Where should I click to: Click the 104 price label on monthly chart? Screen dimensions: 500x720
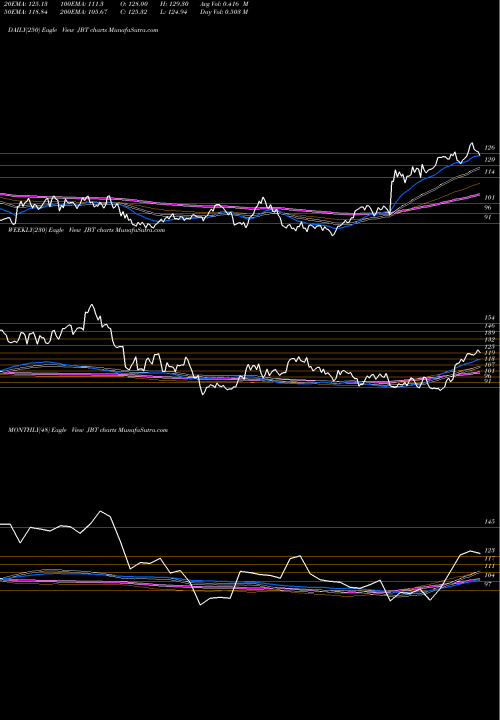[x=490, y=575]
